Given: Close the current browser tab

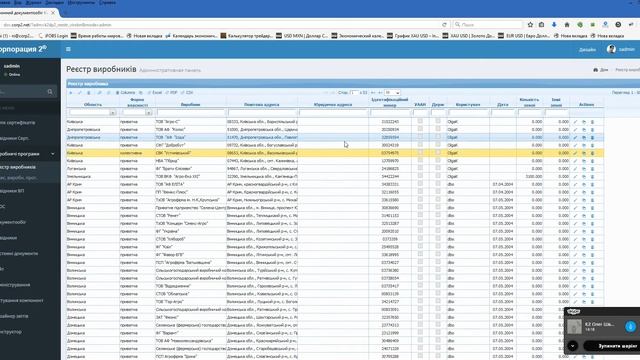Looking at the screenshot, I should [52, 13].
